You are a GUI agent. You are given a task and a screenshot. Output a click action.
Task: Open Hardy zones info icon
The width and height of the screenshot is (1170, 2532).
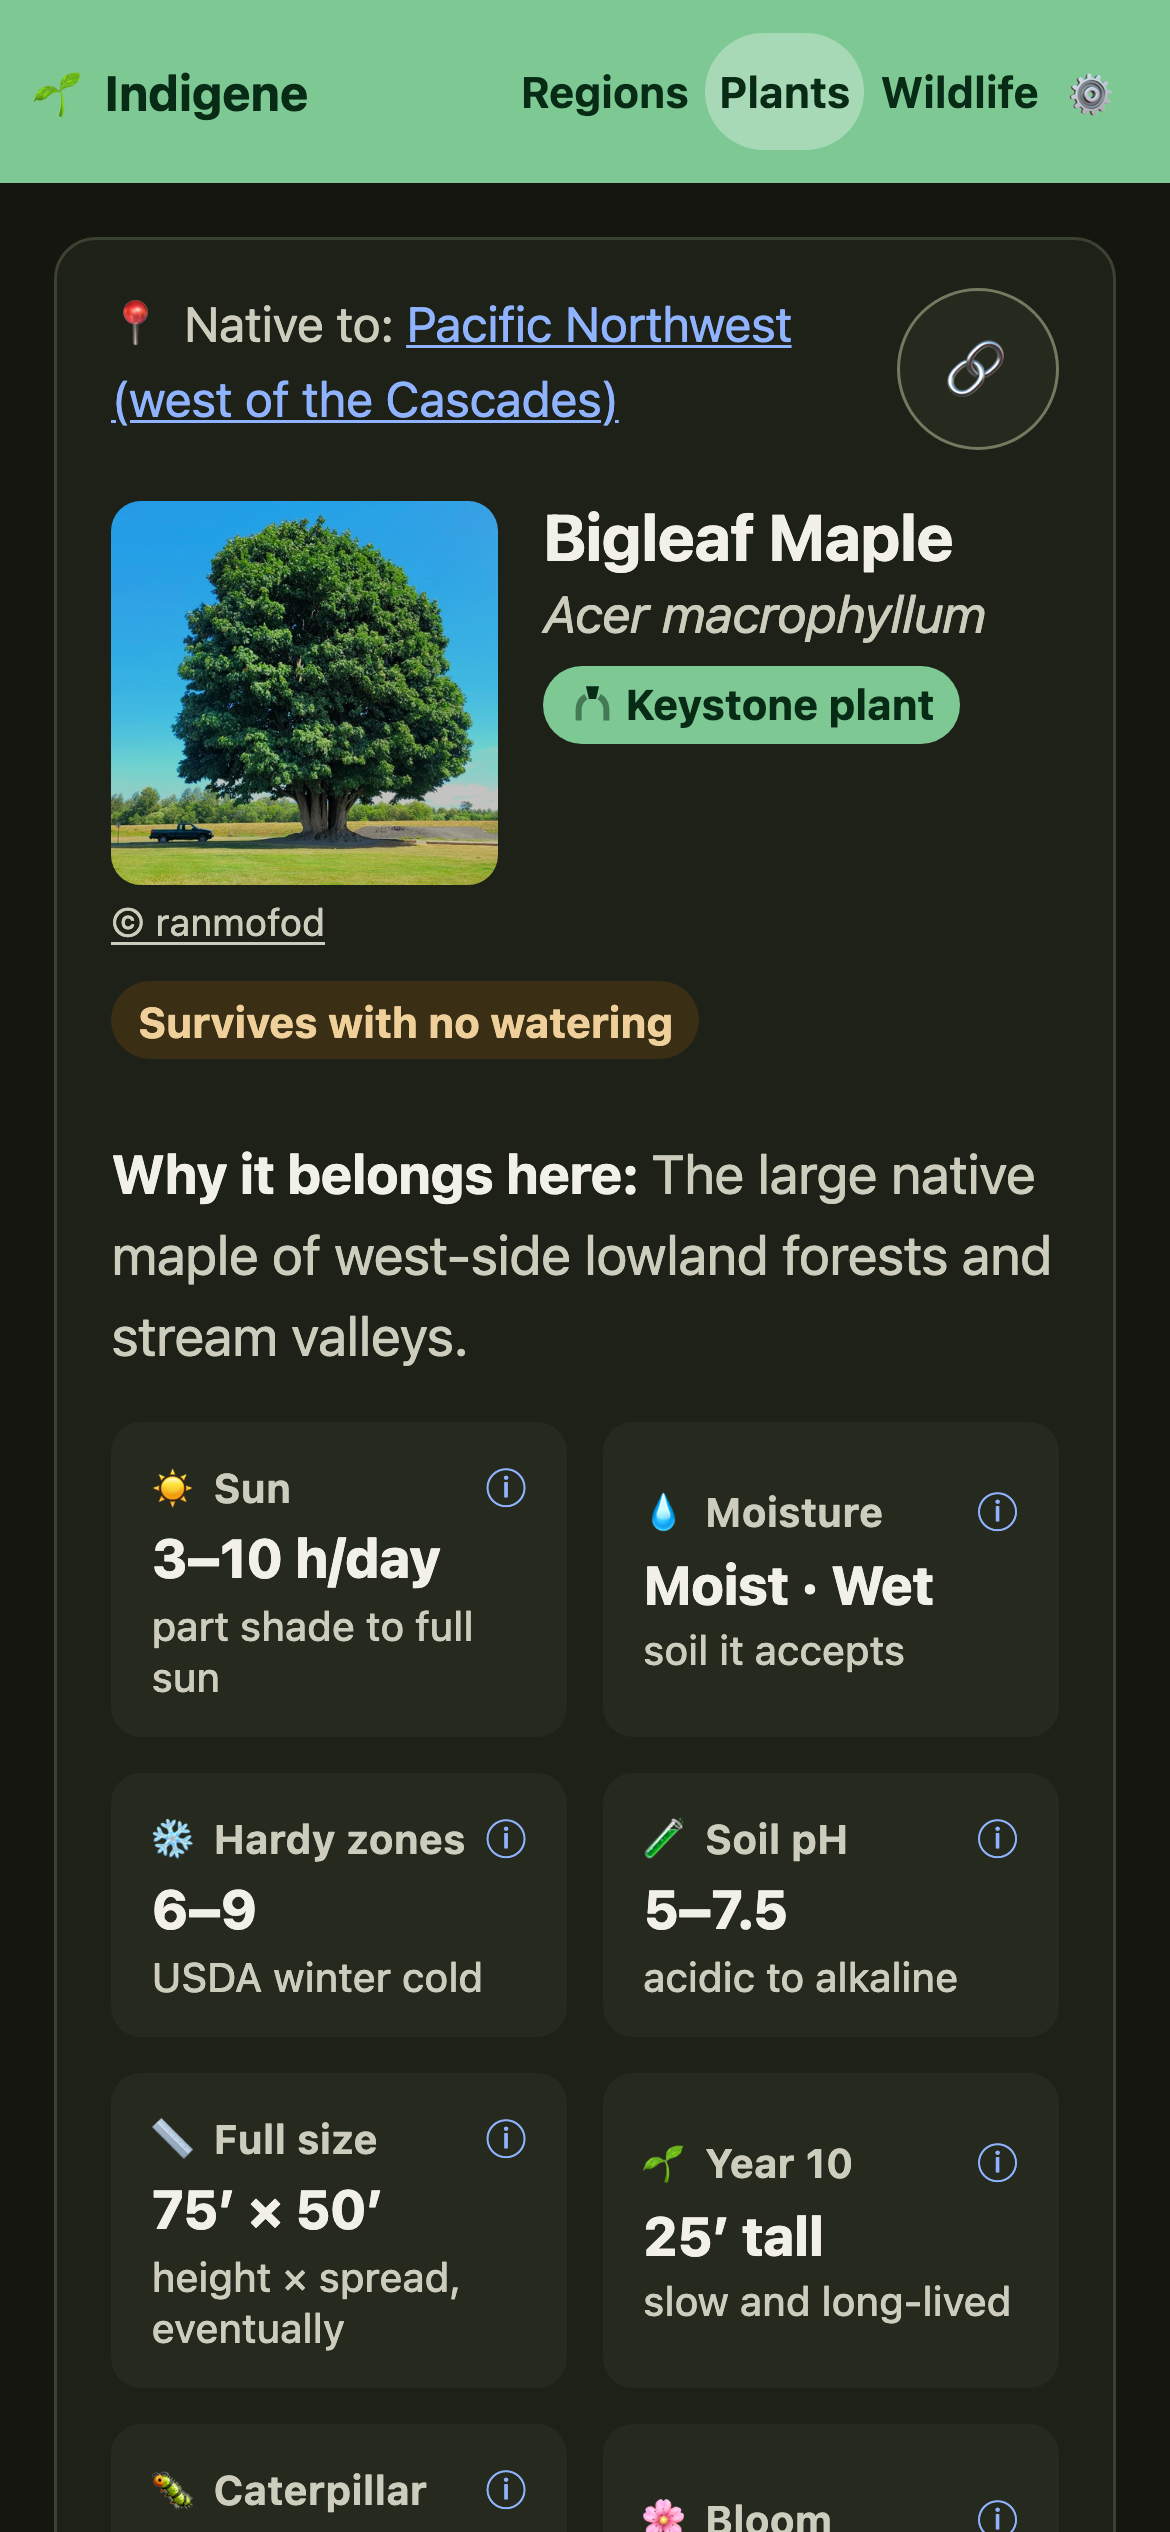(x=505, y=1839)
